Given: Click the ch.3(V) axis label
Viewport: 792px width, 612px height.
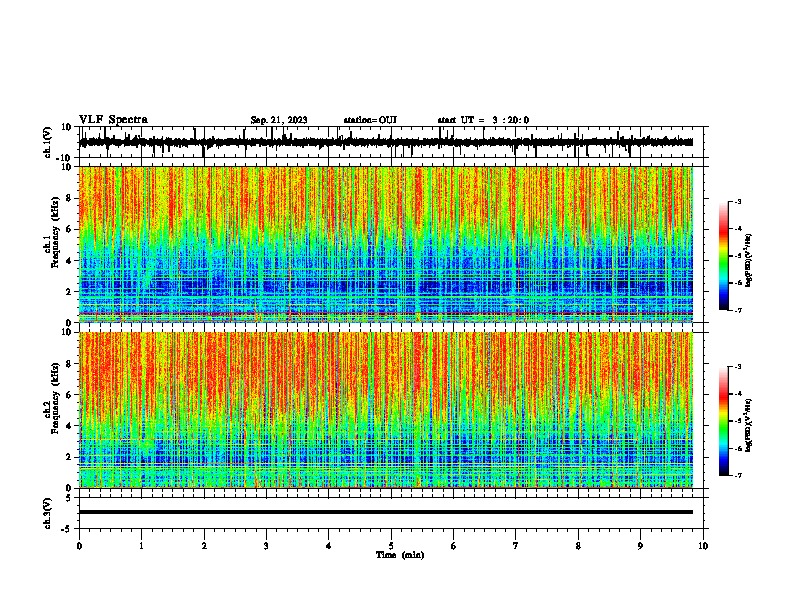Looking at the screenshot, I should pyautogui.click(x=48, y=513).
